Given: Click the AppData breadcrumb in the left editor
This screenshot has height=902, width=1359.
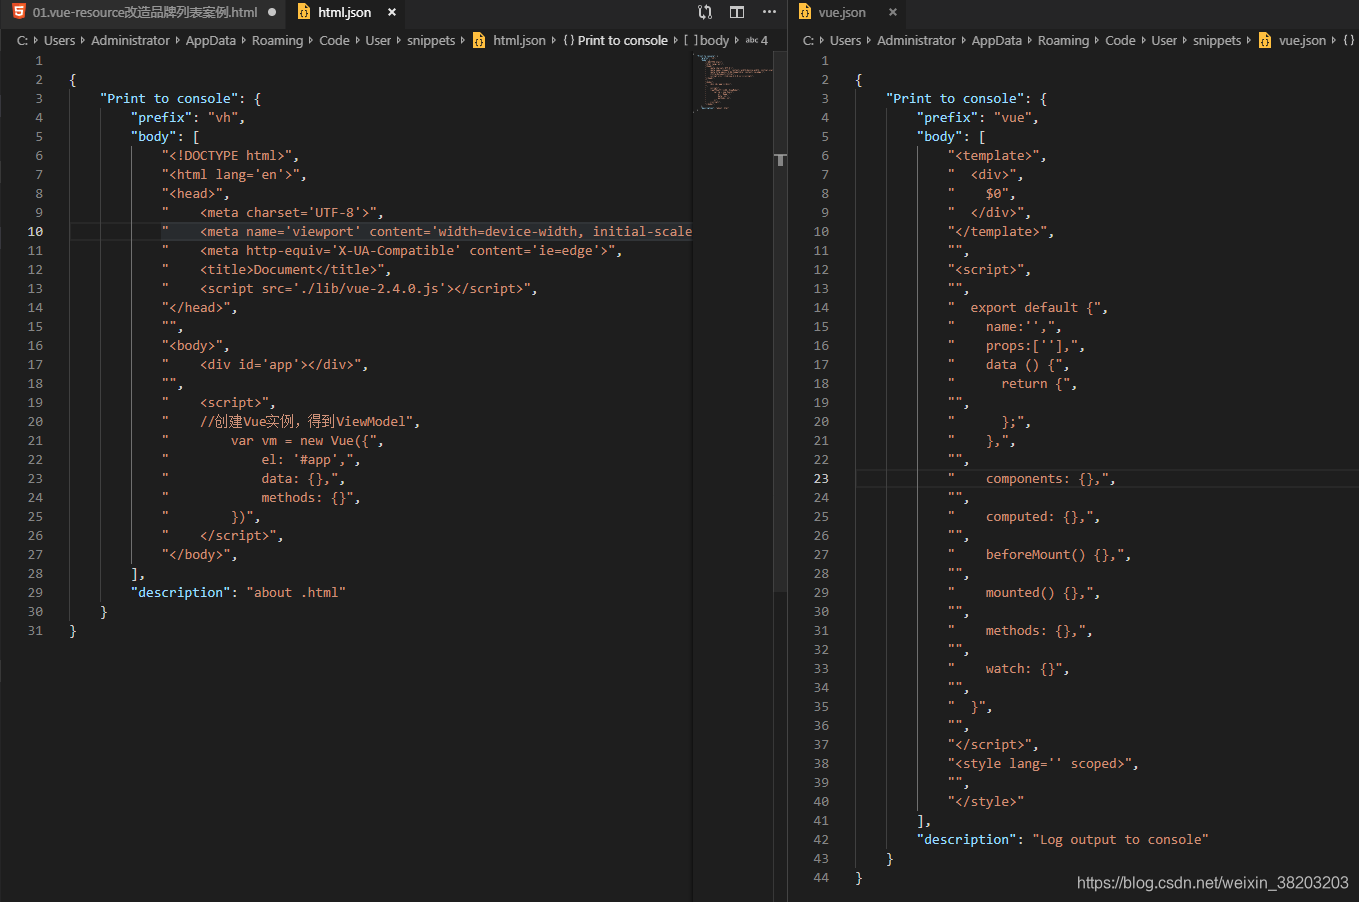Looking at the screenshot, I should (x=211, y=40).
